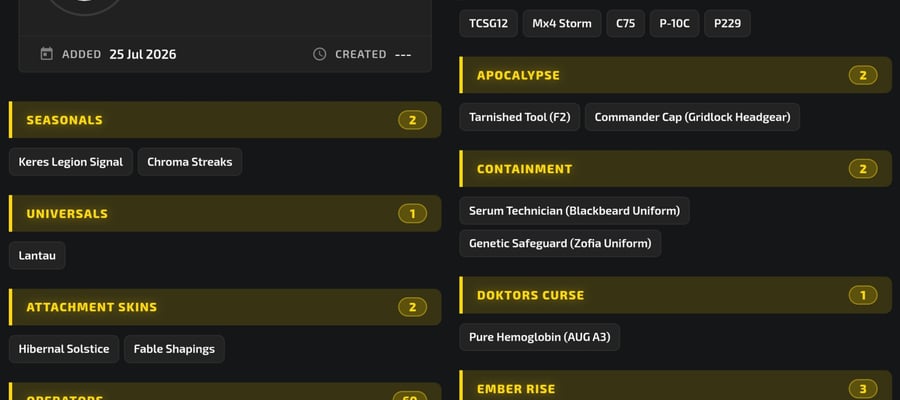The width and height of the screenshot is (900, 400).
Task: Click Pure Hemoglobin (AUG A3) tag
Action: point(540,337)
